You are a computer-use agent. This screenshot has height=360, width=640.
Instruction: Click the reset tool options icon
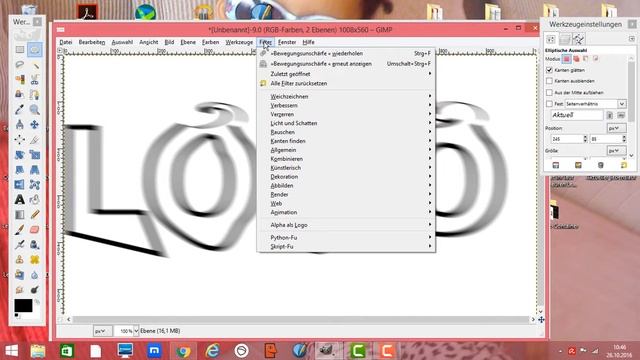click(623, 165)
